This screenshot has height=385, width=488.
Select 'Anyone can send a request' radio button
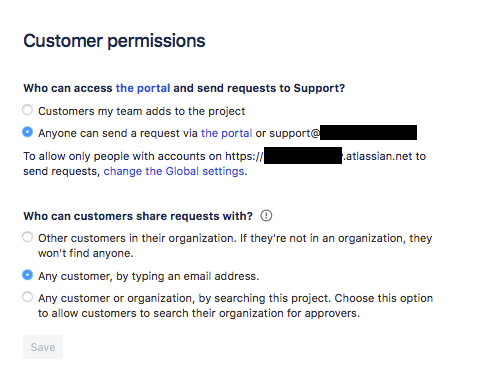28,132
